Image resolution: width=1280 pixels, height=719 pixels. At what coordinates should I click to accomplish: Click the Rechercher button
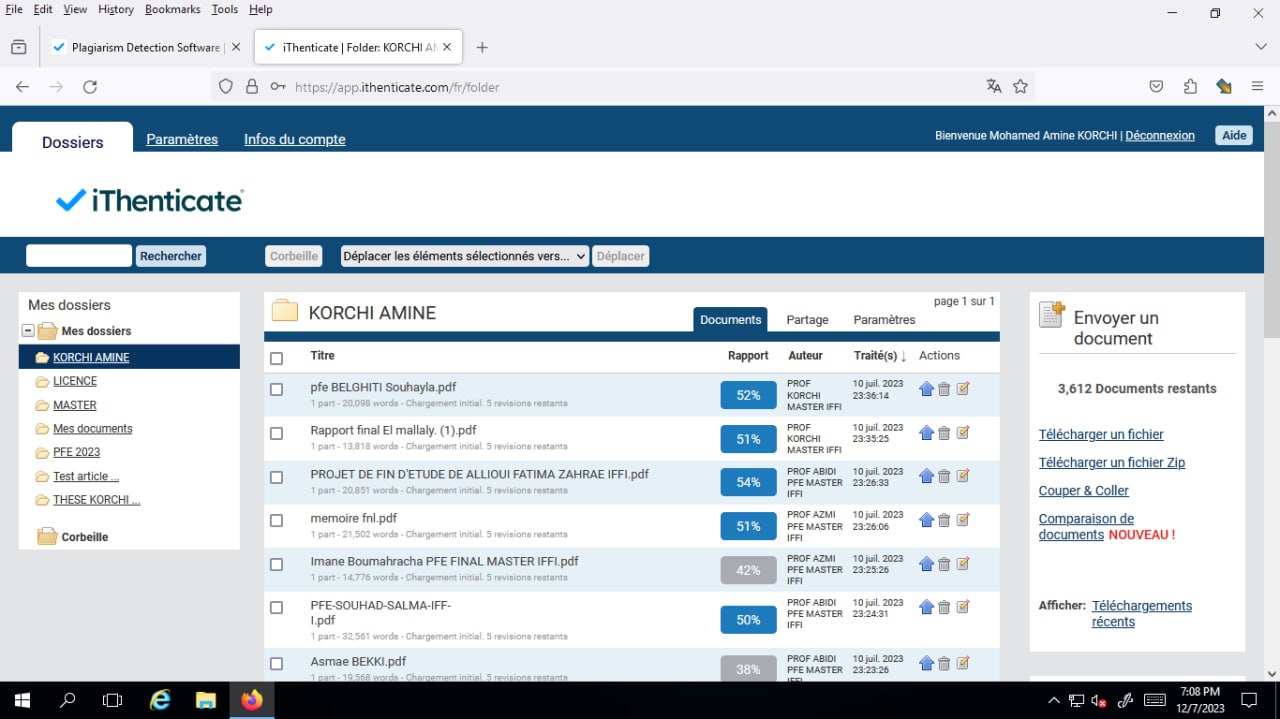point(171,256)
